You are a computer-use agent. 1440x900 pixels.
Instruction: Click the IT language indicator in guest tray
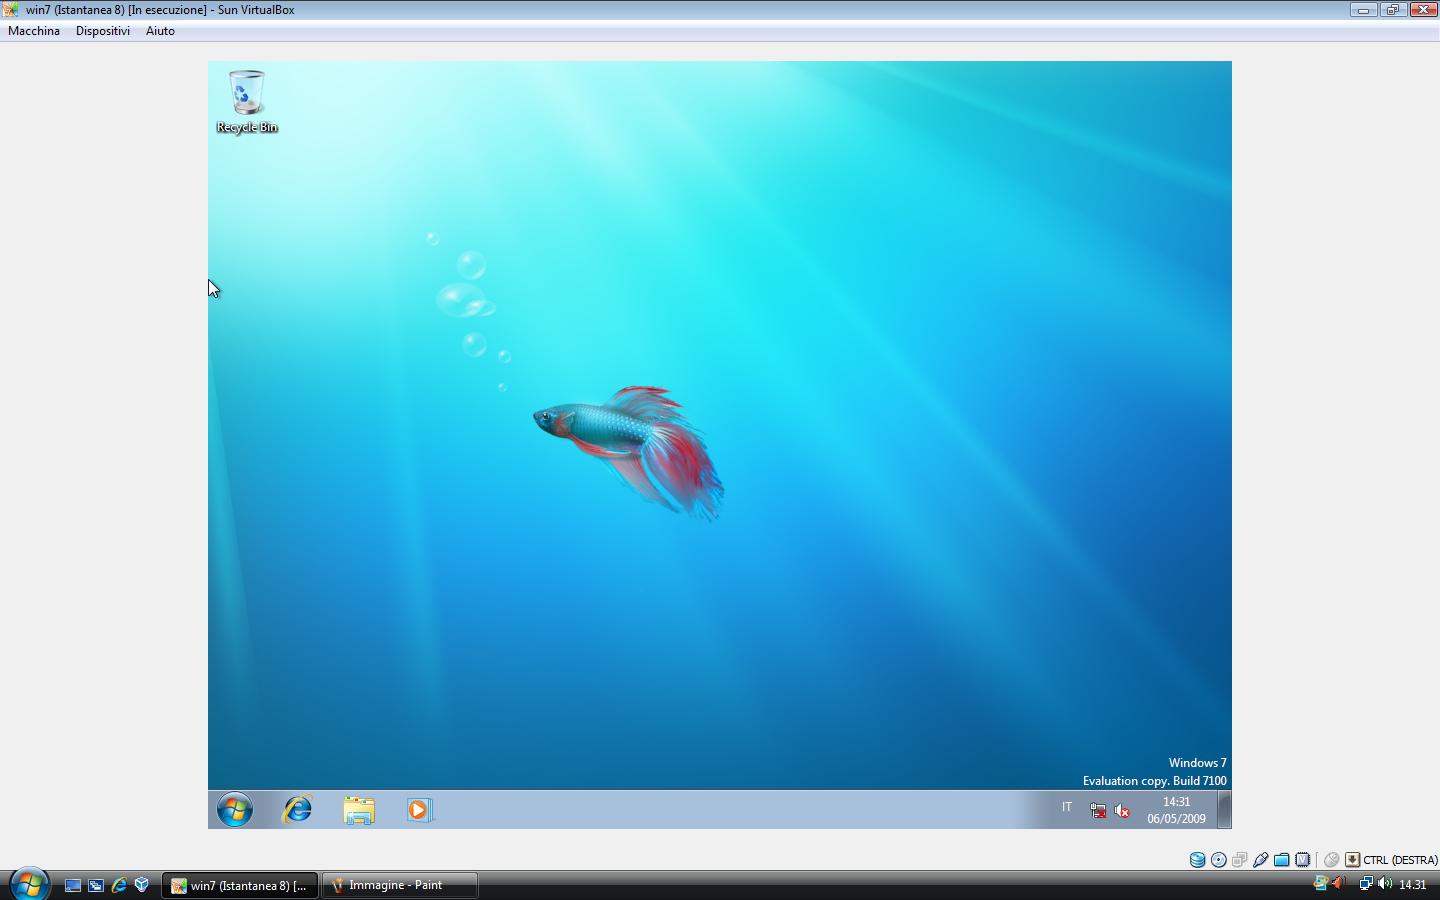[1067, 807]
